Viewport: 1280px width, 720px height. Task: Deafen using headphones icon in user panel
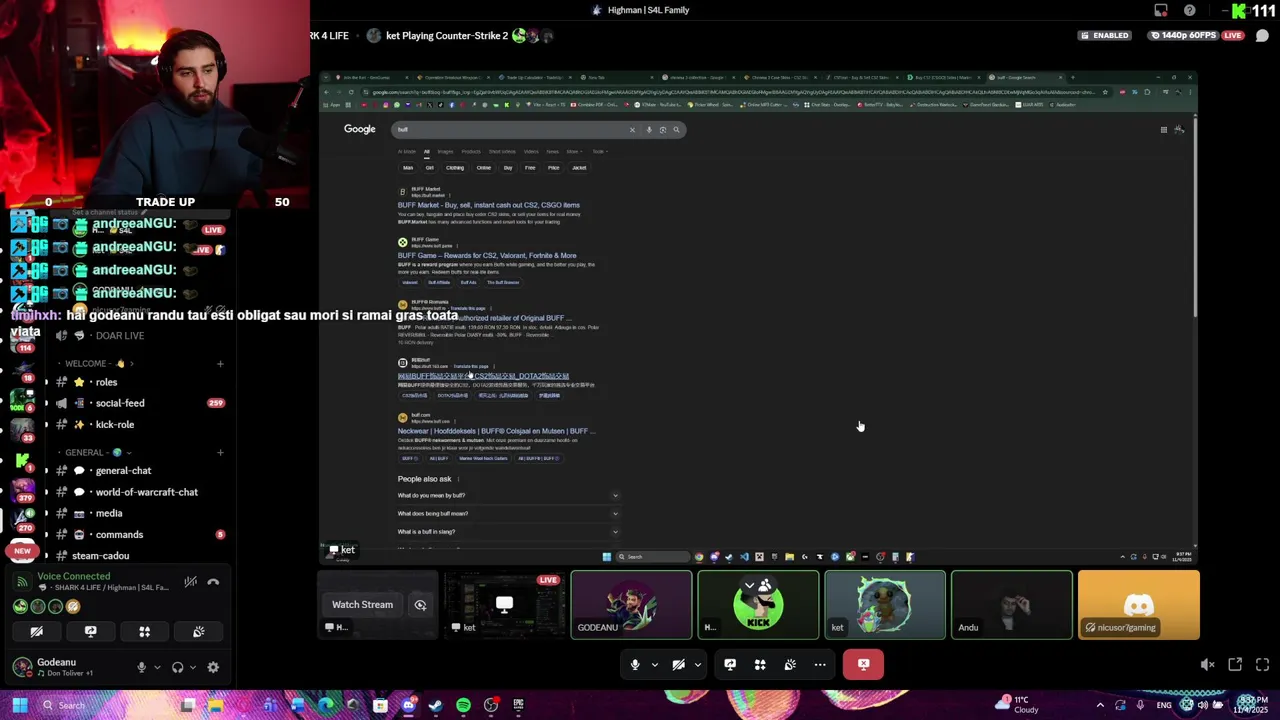click(177, 667)
